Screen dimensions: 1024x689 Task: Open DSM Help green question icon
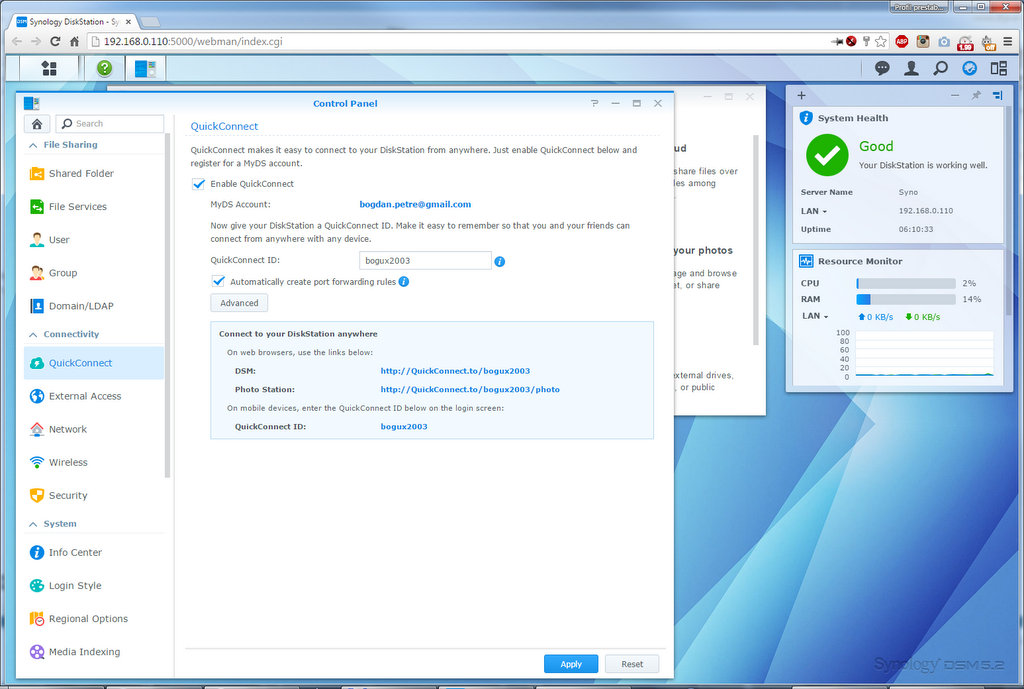pos(104,68)
